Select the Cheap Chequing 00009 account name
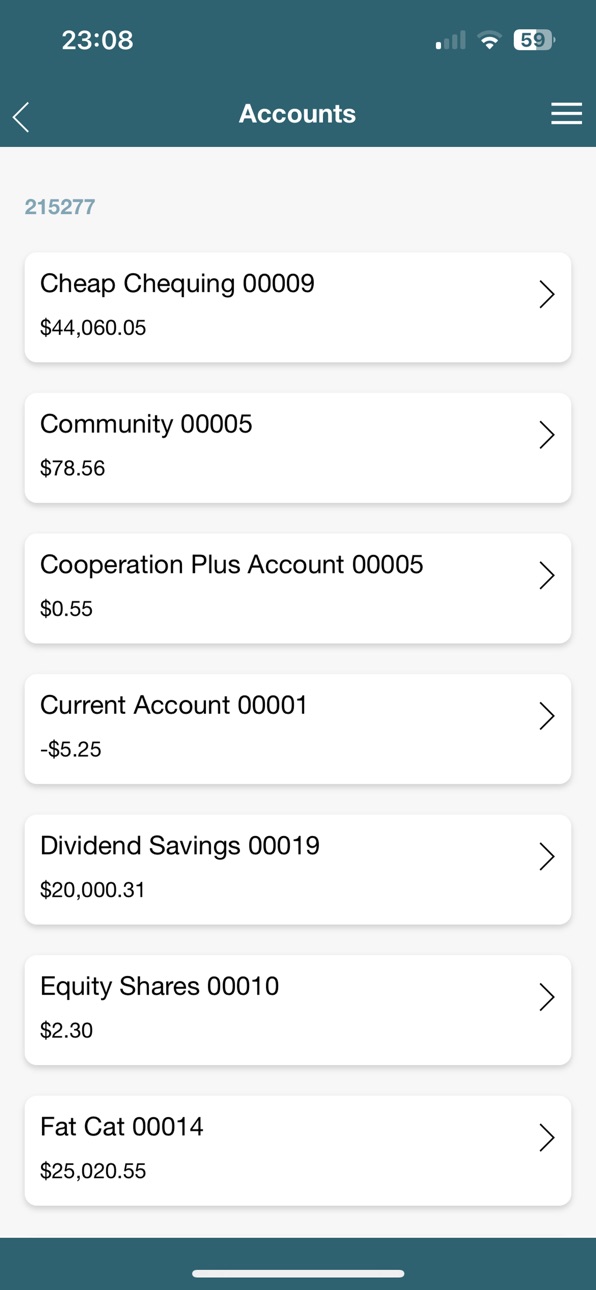Viewport: 596px width, 1290px height. point(177,284)
